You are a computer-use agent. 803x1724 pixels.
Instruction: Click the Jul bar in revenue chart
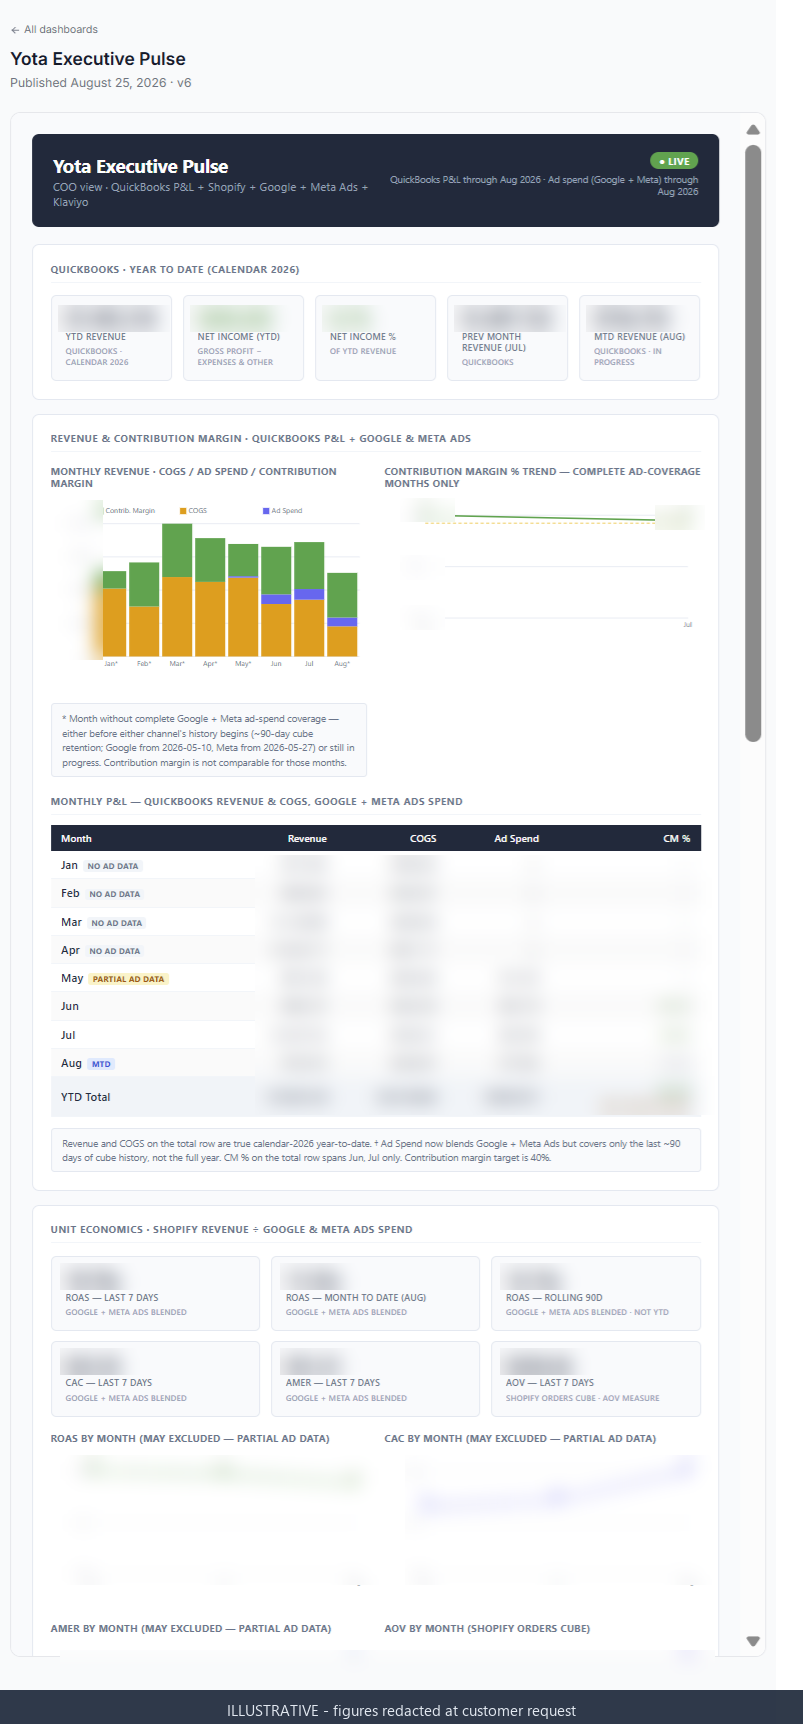[x=309, y=599]
